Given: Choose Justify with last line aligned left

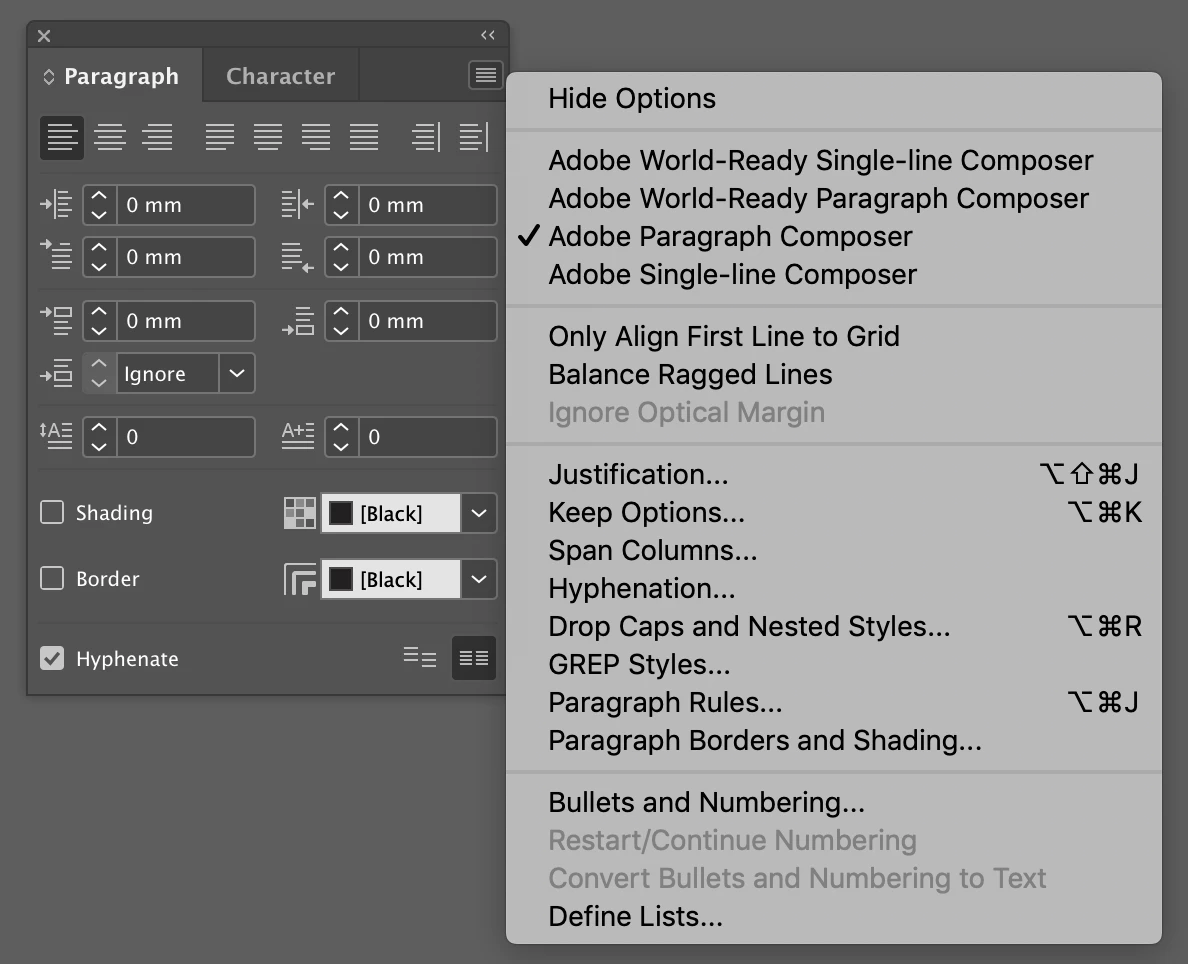Looking at the screenshot, I should click(x=220, y=137).
